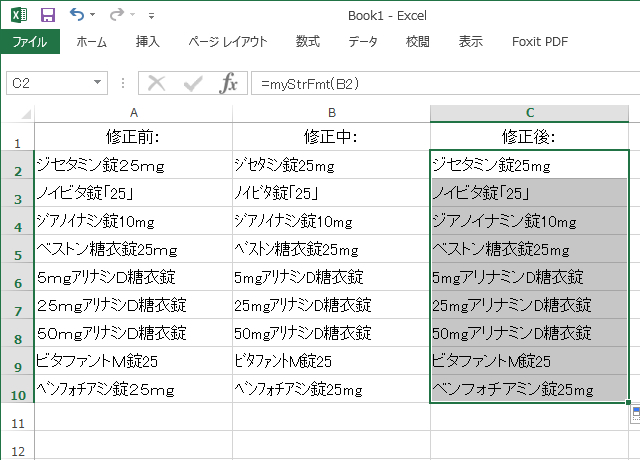Select cell A5 with ベストン糖衣錠25mg
Viewport: 640px width, 460px height.
coord(133,249)
